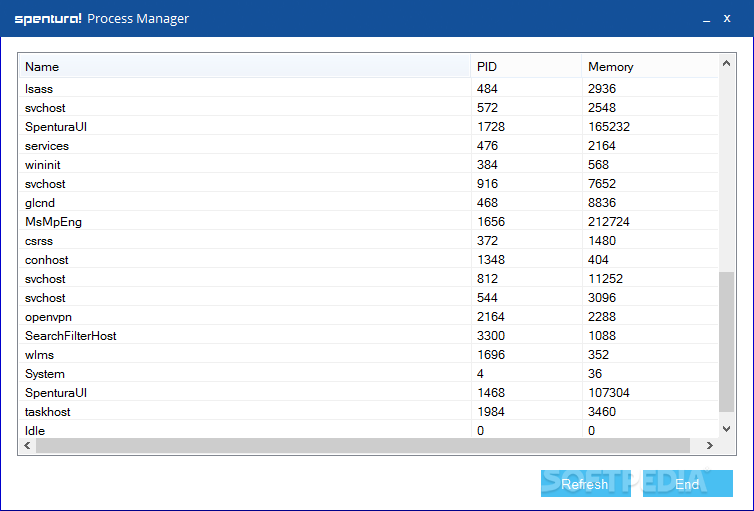
Task: Click memory value 165232
Action: point(609,126)
